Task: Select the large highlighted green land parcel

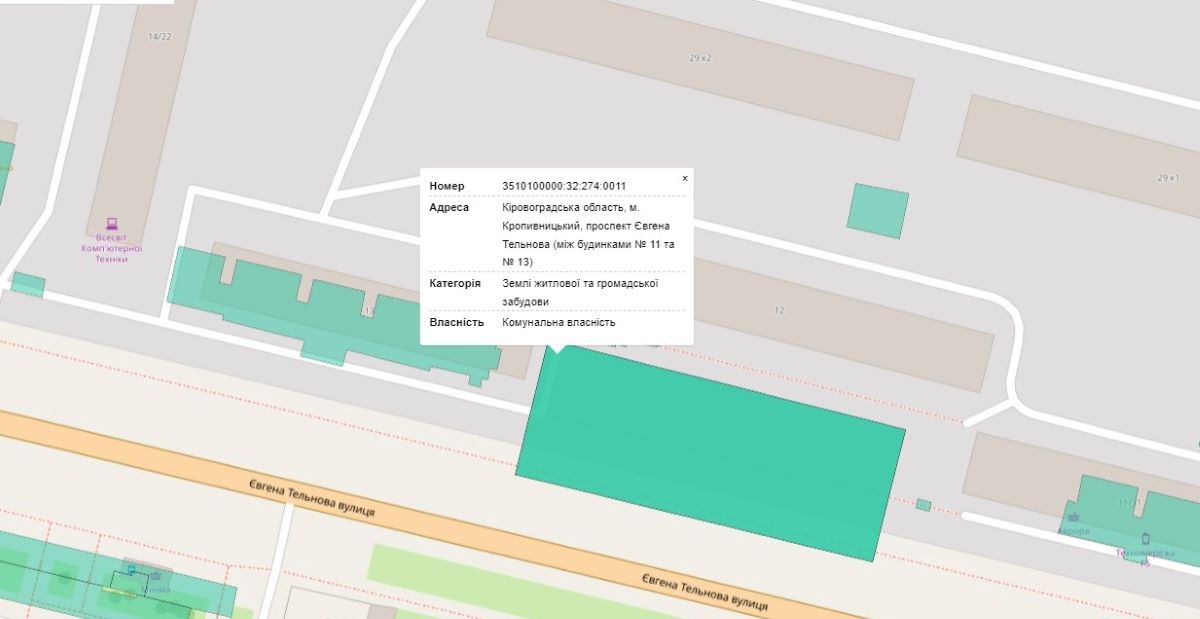Action: 710,452
